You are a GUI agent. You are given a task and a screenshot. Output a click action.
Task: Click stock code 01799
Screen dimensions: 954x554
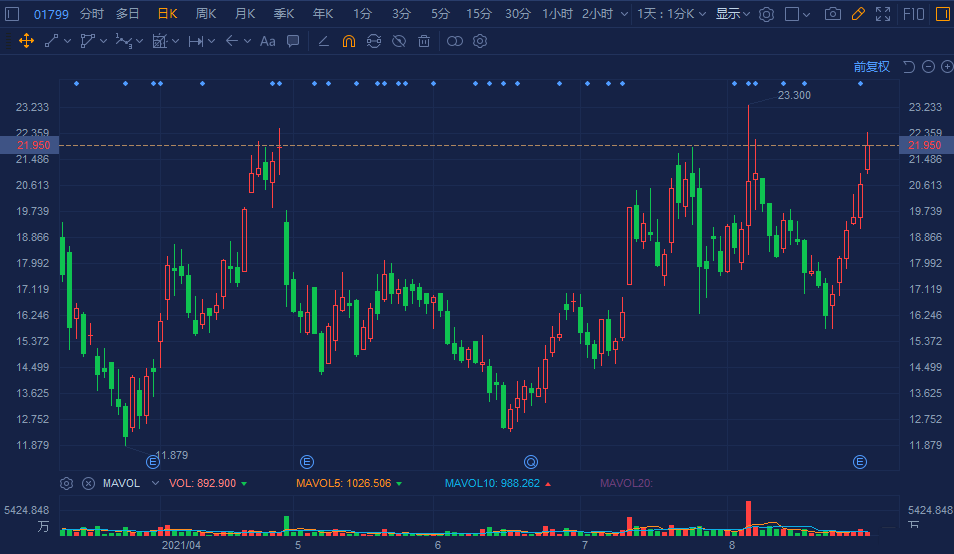click(x=51, y=14)
